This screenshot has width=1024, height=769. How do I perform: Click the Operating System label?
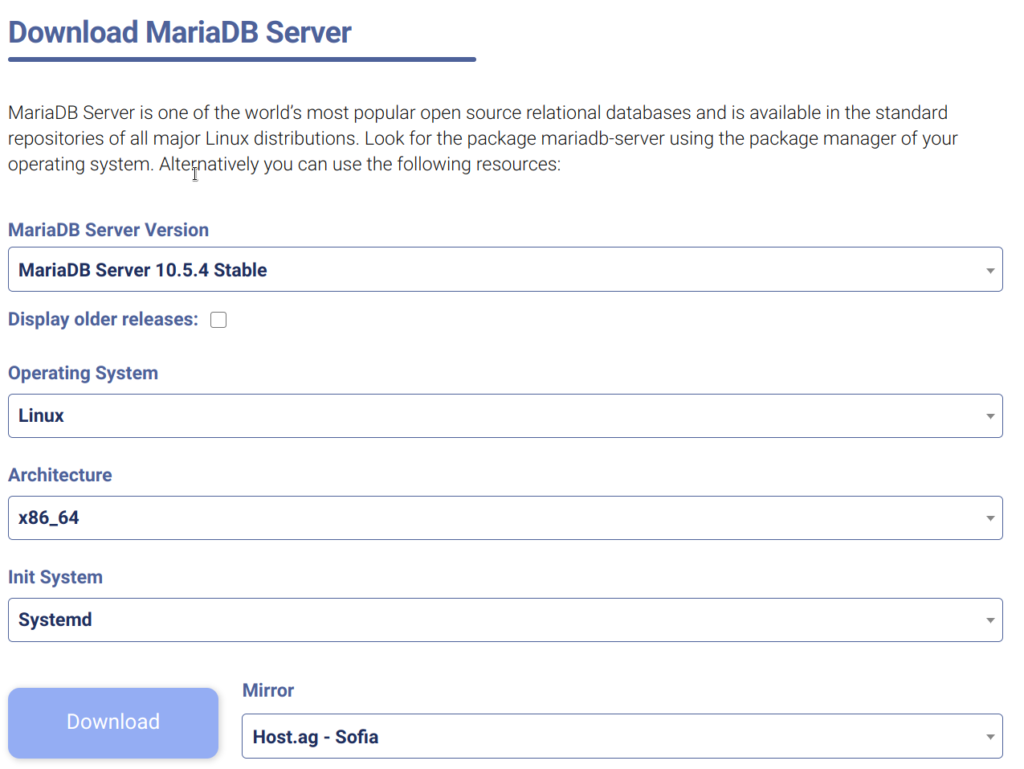pos(83,373)
